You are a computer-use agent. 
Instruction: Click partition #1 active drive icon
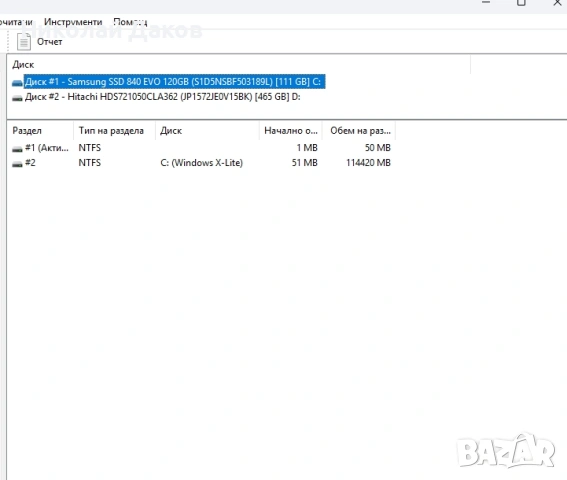coord(17,149)
